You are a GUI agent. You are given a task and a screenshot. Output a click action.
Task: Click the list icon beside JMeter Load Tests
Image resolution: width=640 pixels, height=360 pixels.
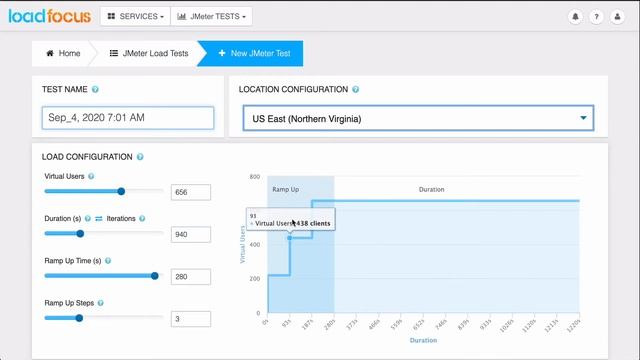click(x=114, y=53)
